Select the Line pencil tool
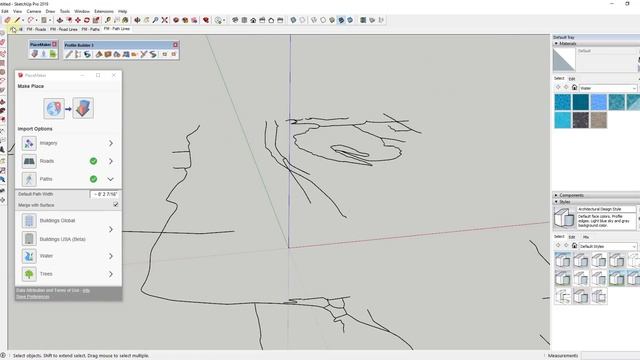Image resolution: width=640 pixels, height=360 pixels. pyautogui.click(x=17, y=20)
